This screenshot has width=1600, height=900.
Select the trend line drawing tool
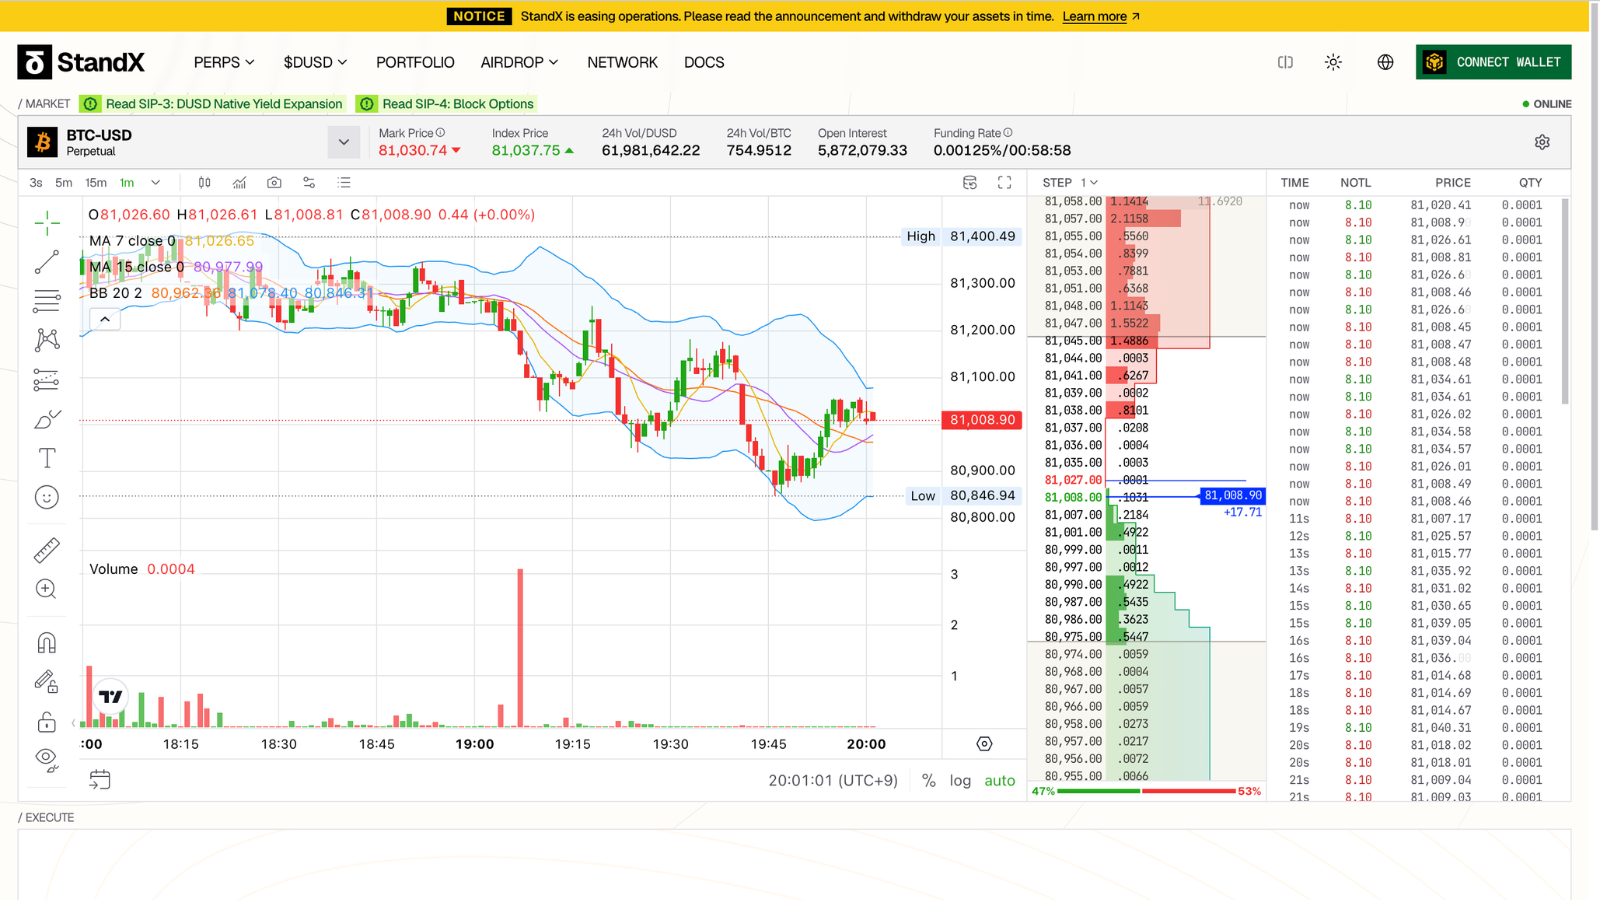coord(47,262)
